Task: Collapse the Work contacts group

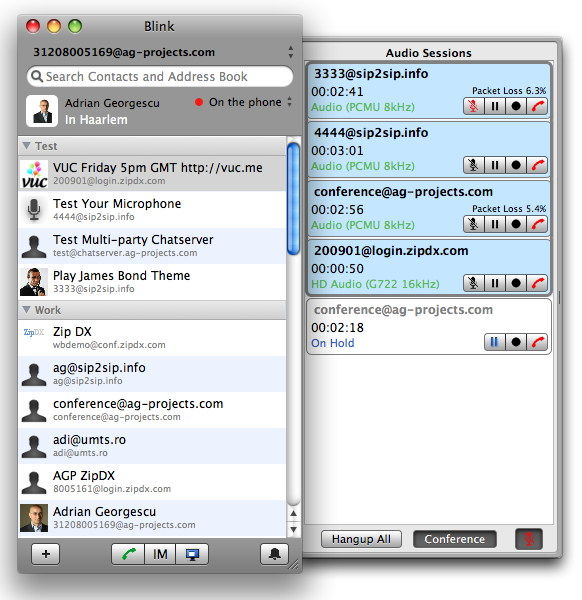Action: (26, 310)
